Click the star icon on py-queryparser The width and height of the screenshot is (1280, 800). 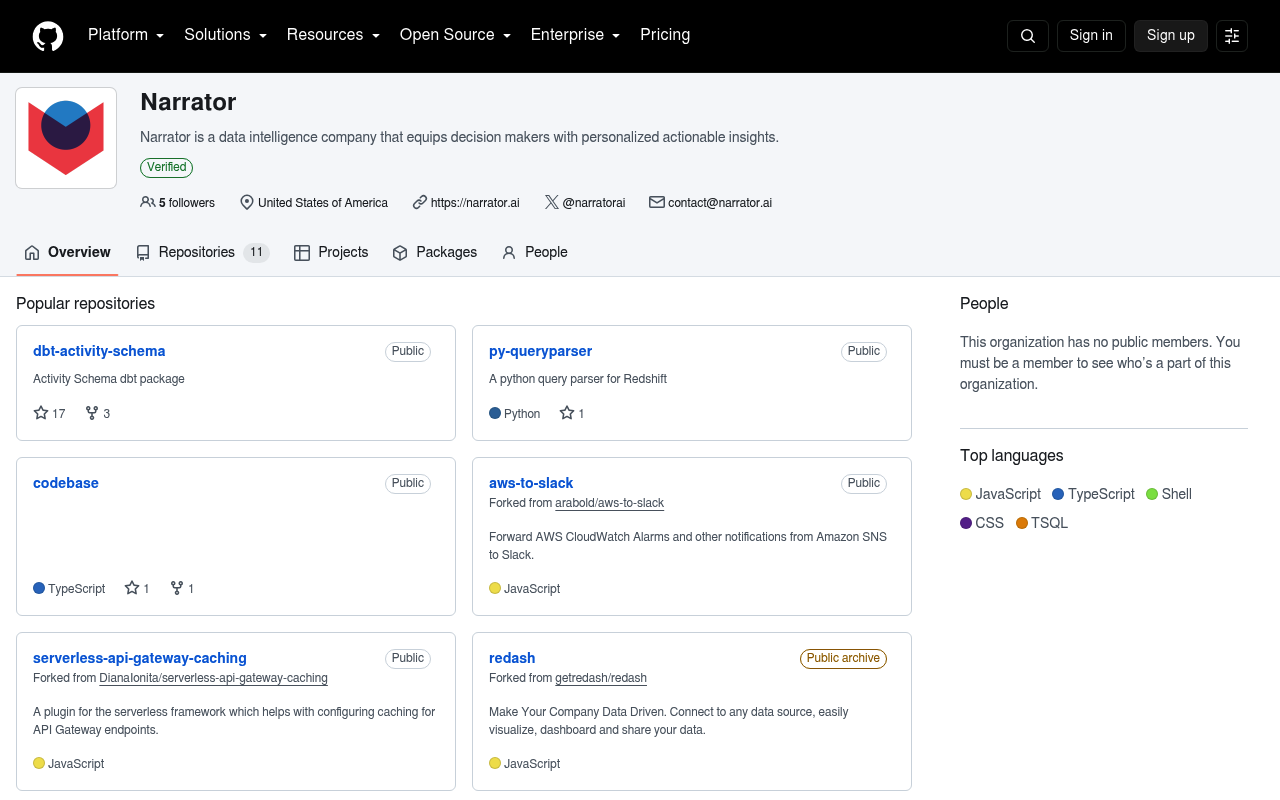[x=567, y=413]
